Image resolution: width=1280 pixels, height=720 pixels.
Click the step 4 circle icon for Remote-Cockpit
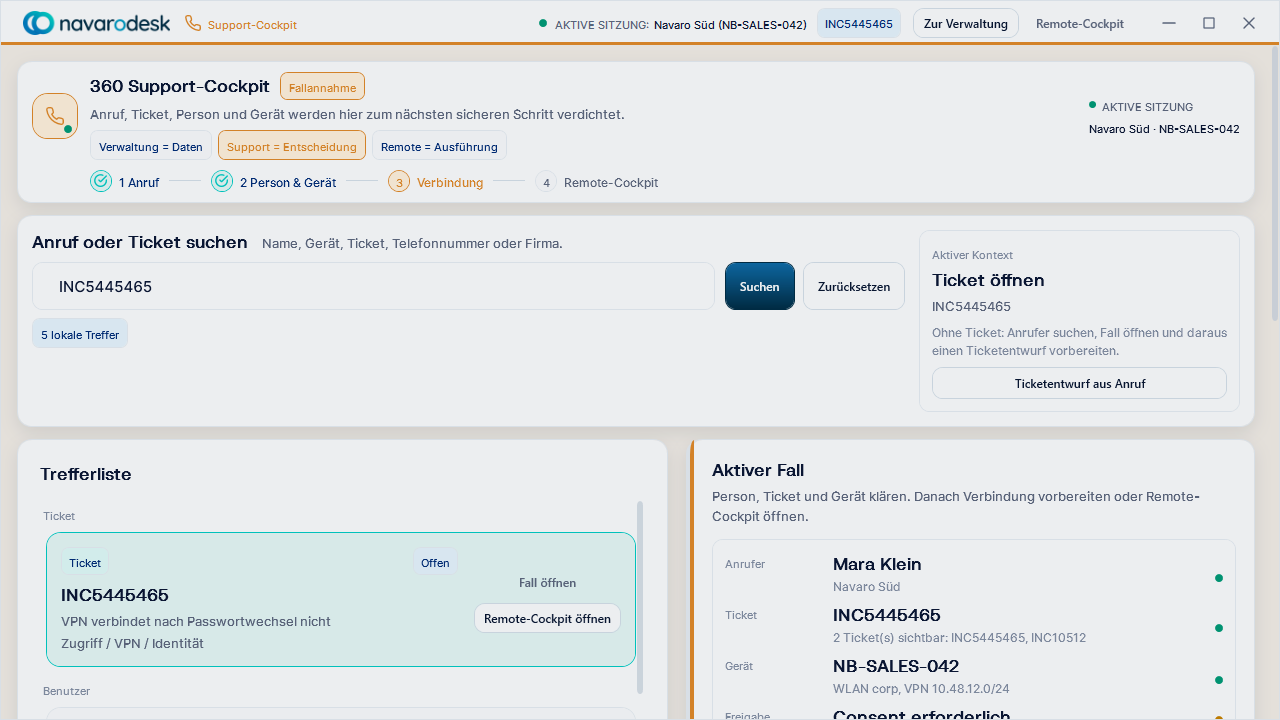[x=546, y=182]
